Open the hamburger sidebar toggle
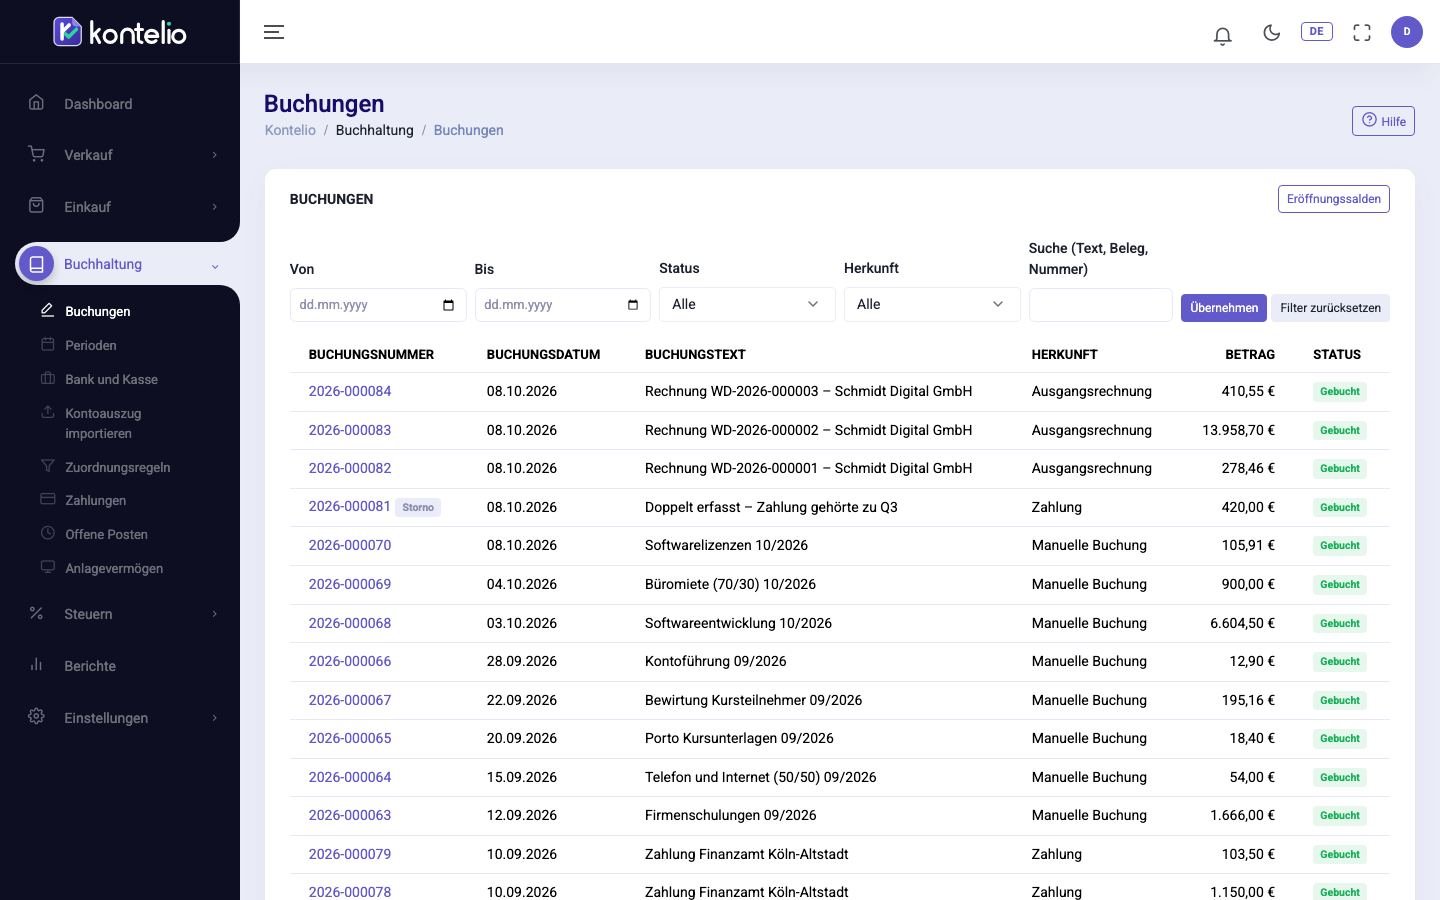The height and width of the screenshot is (900, 1440). coord(274,32)
